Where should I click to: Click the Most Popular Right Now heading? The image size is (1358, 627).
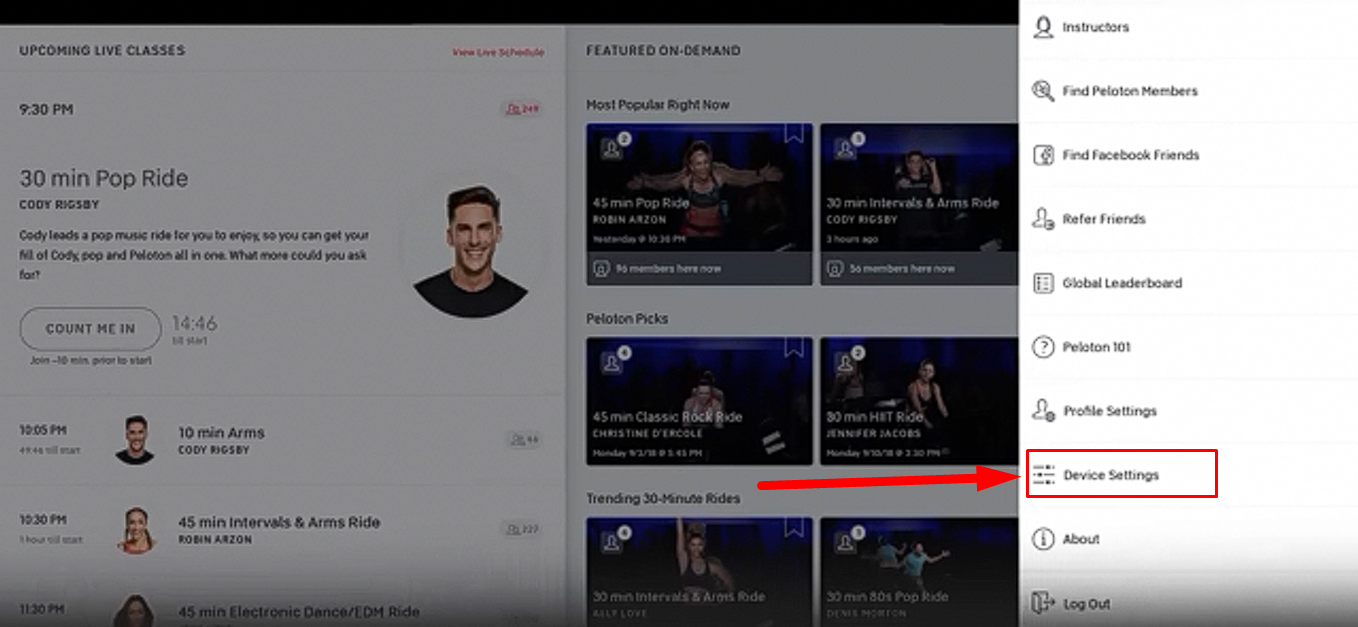pos(658,105)
